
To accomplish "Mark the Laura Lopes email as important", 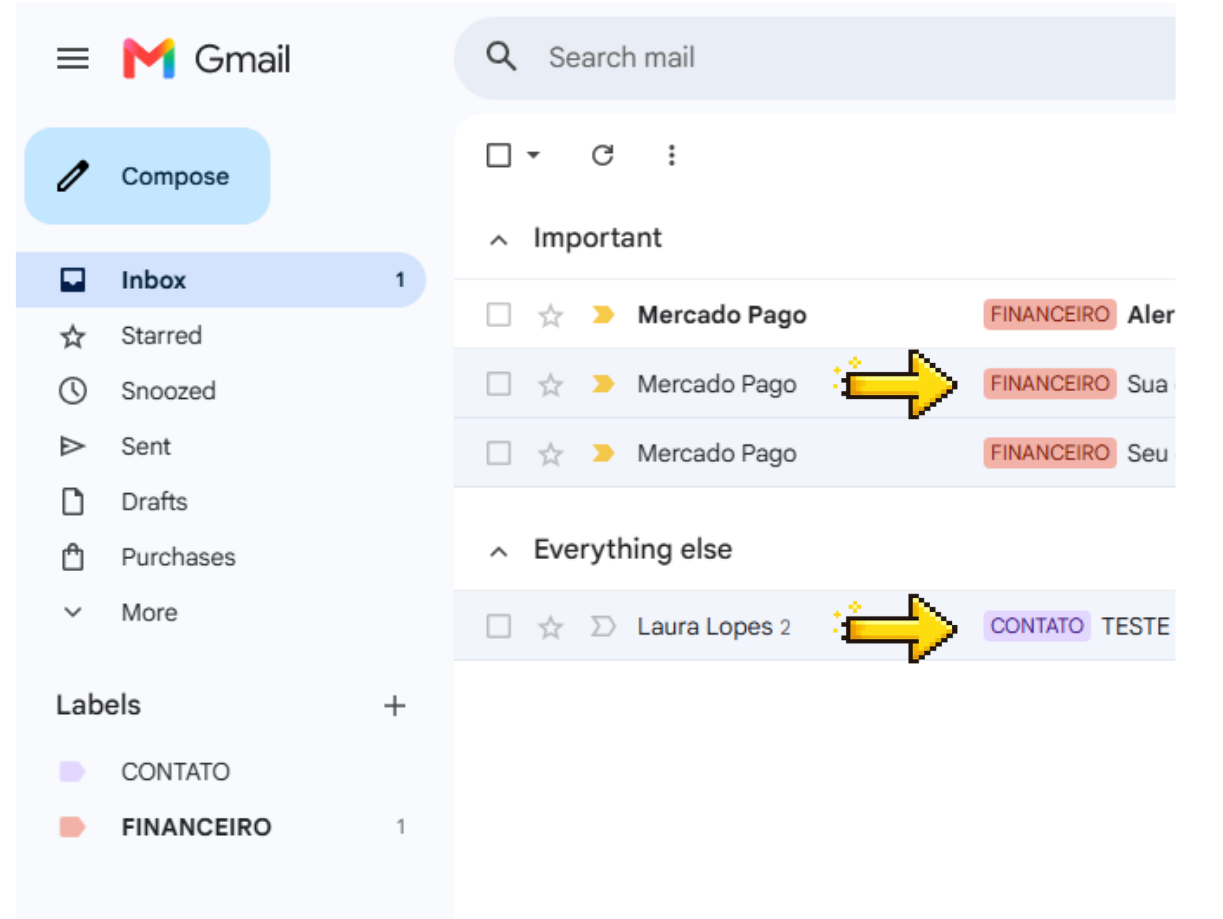I will (603, 627).
